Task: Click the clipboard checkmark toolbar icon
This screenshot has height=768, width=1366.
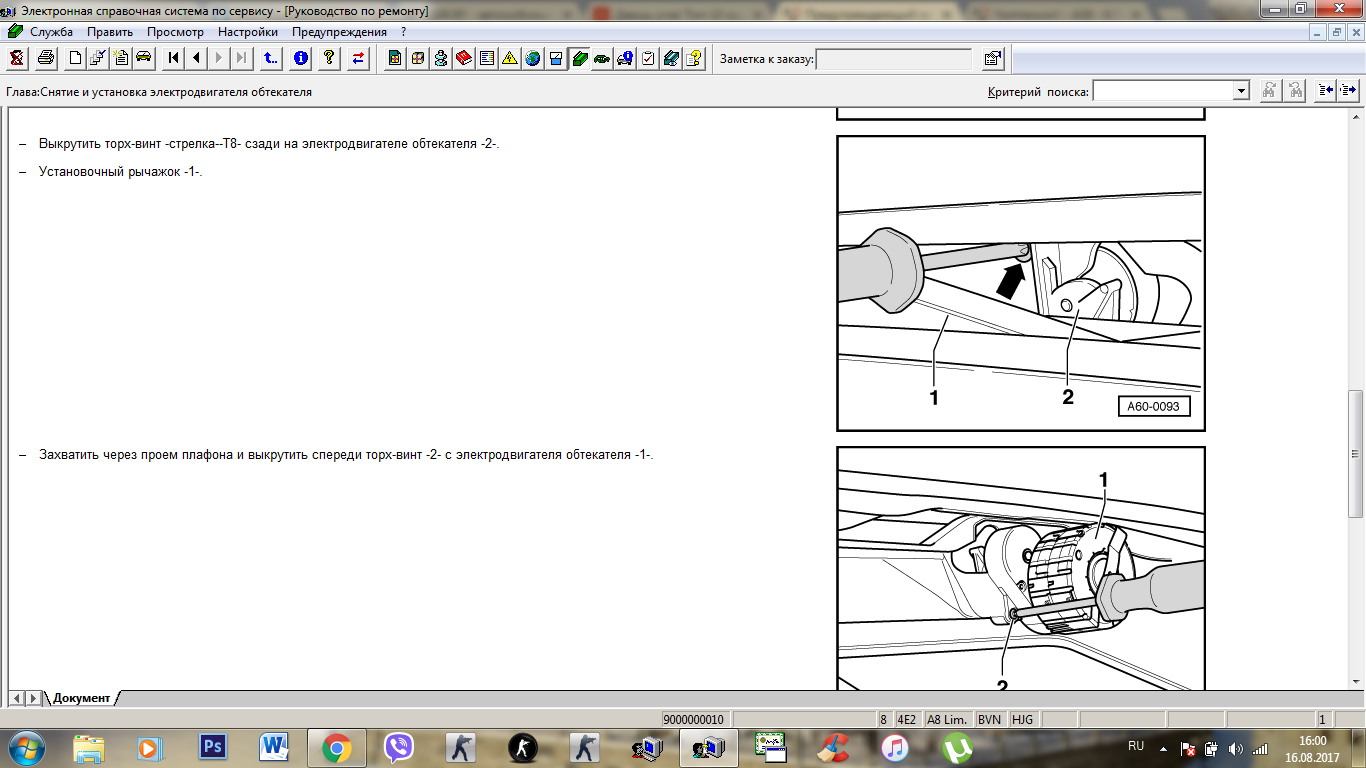Action: coord(648,58)
